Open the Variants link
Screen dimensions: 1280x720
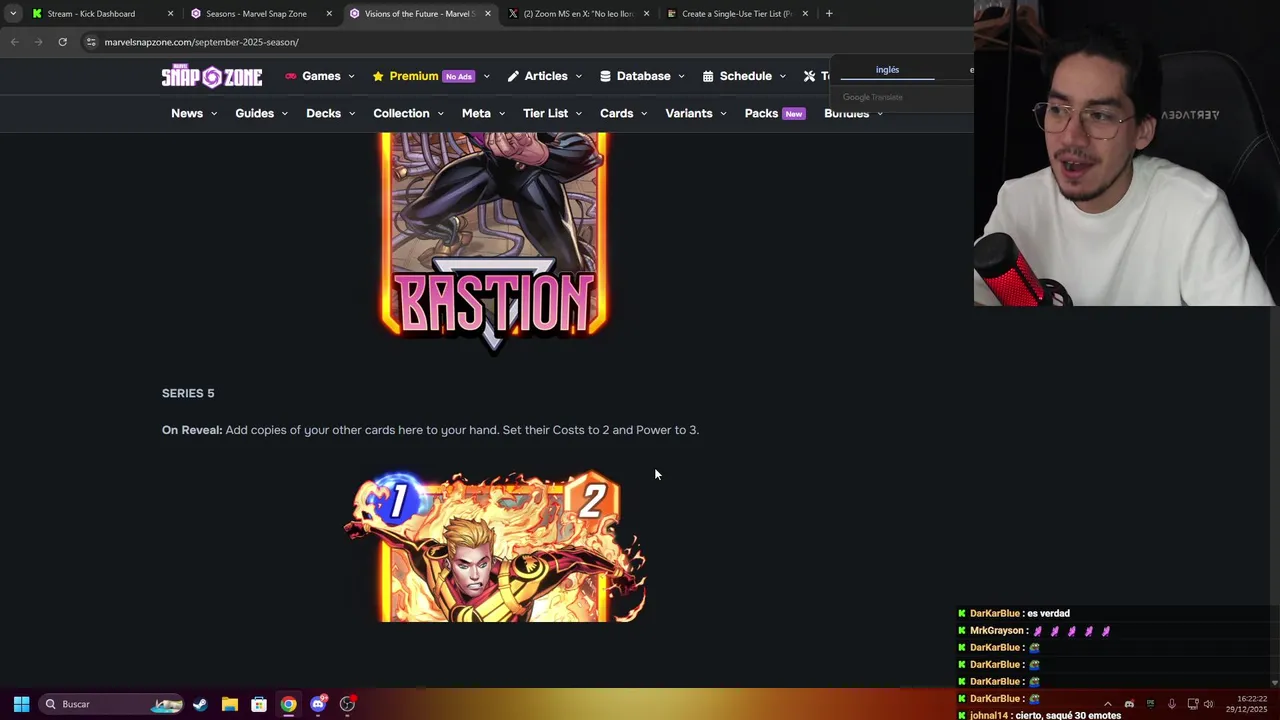(x=689, y=113)
